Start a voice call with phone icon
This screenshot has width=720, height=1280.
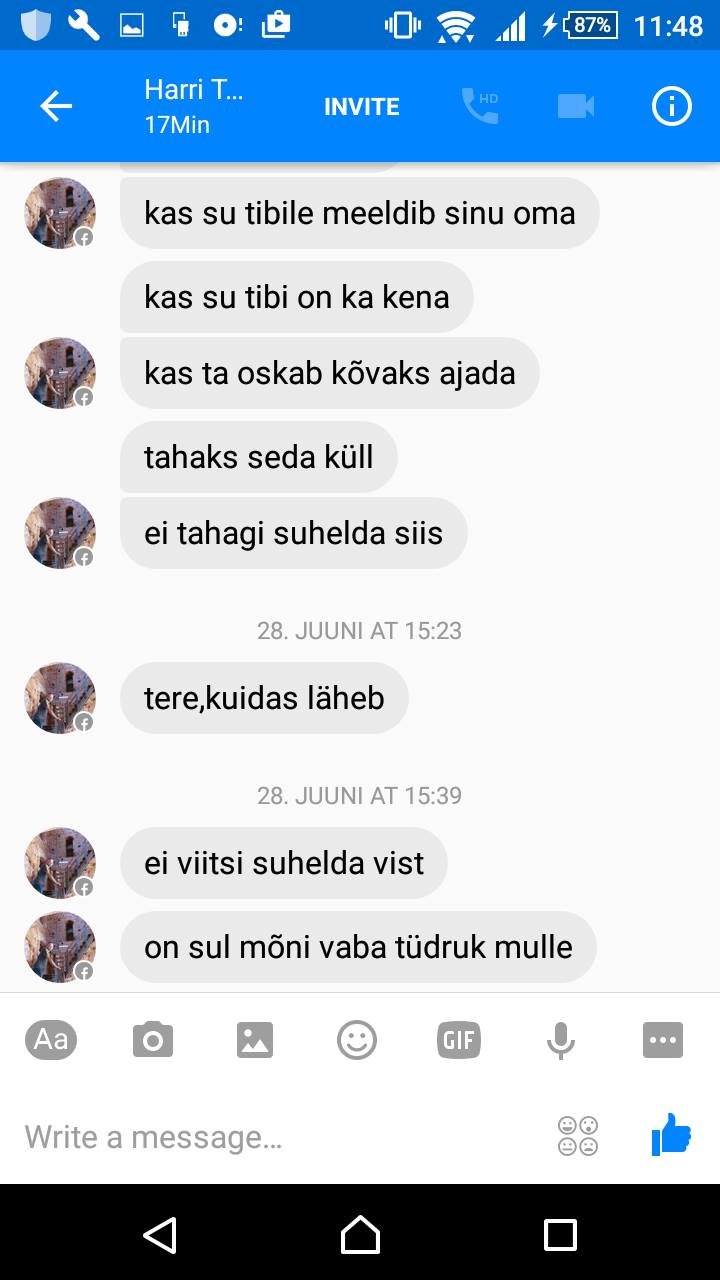pyautogui.click(x=479, y=106)
